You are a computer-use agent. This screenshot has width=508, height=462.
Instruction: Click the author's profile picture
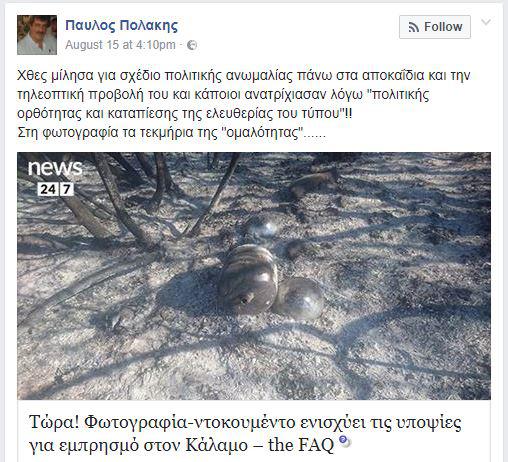[37, 35]
